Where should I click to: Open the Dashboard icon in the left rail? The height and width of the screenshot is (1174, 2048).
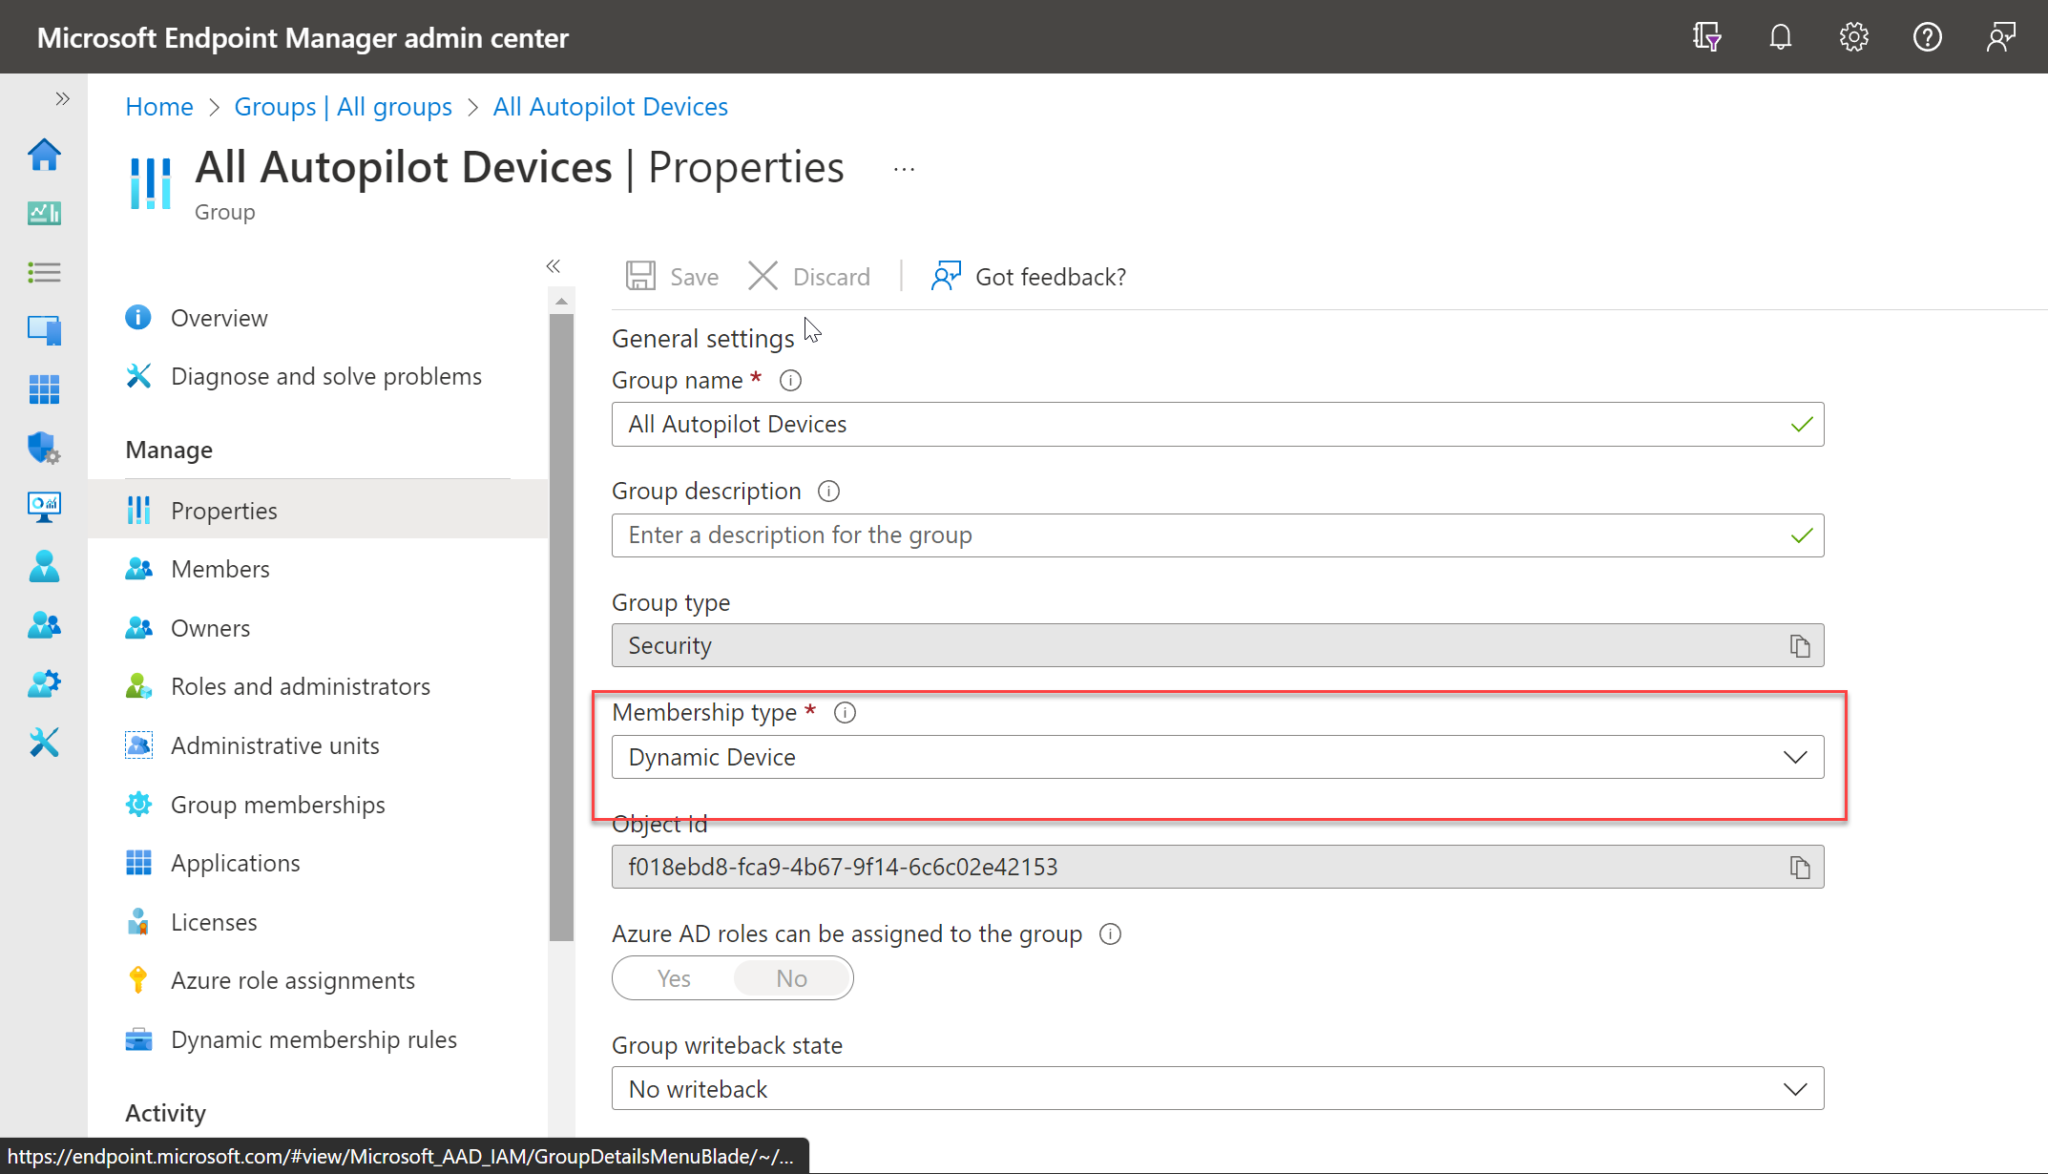[44, 213]
